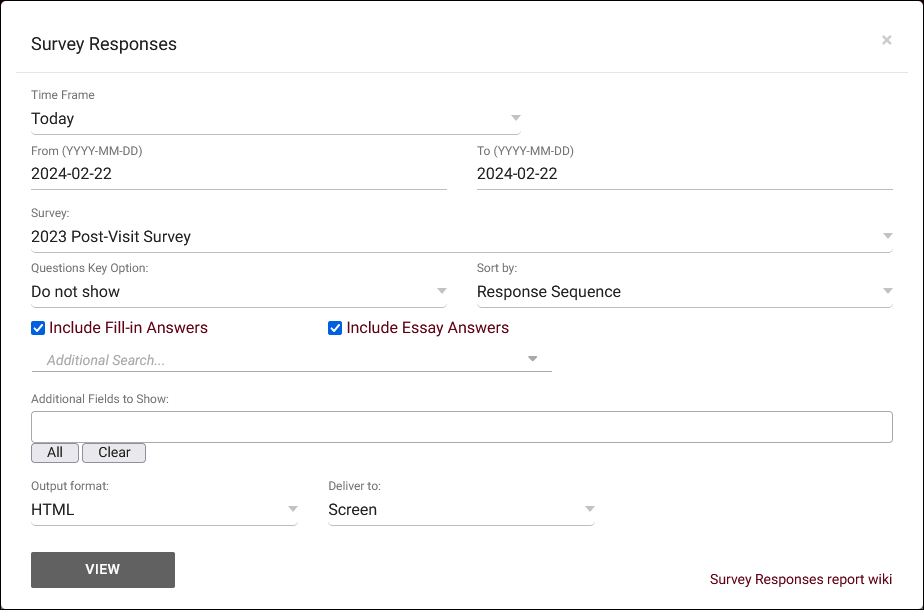Close the Survey Responses dialog
924x610 pixels.
pyautogui.click(x=886, y=40)
